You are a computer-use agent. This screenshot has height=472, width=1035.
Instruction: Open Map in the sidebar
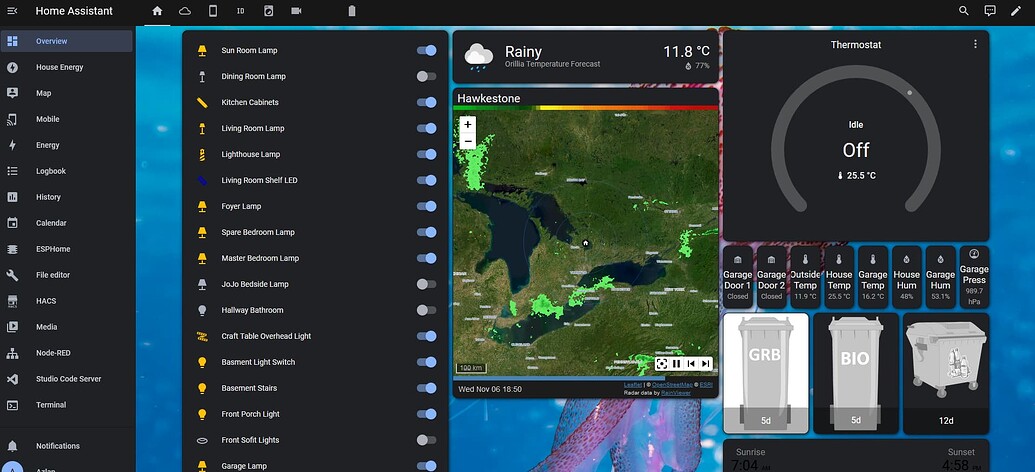pos(67,93)
